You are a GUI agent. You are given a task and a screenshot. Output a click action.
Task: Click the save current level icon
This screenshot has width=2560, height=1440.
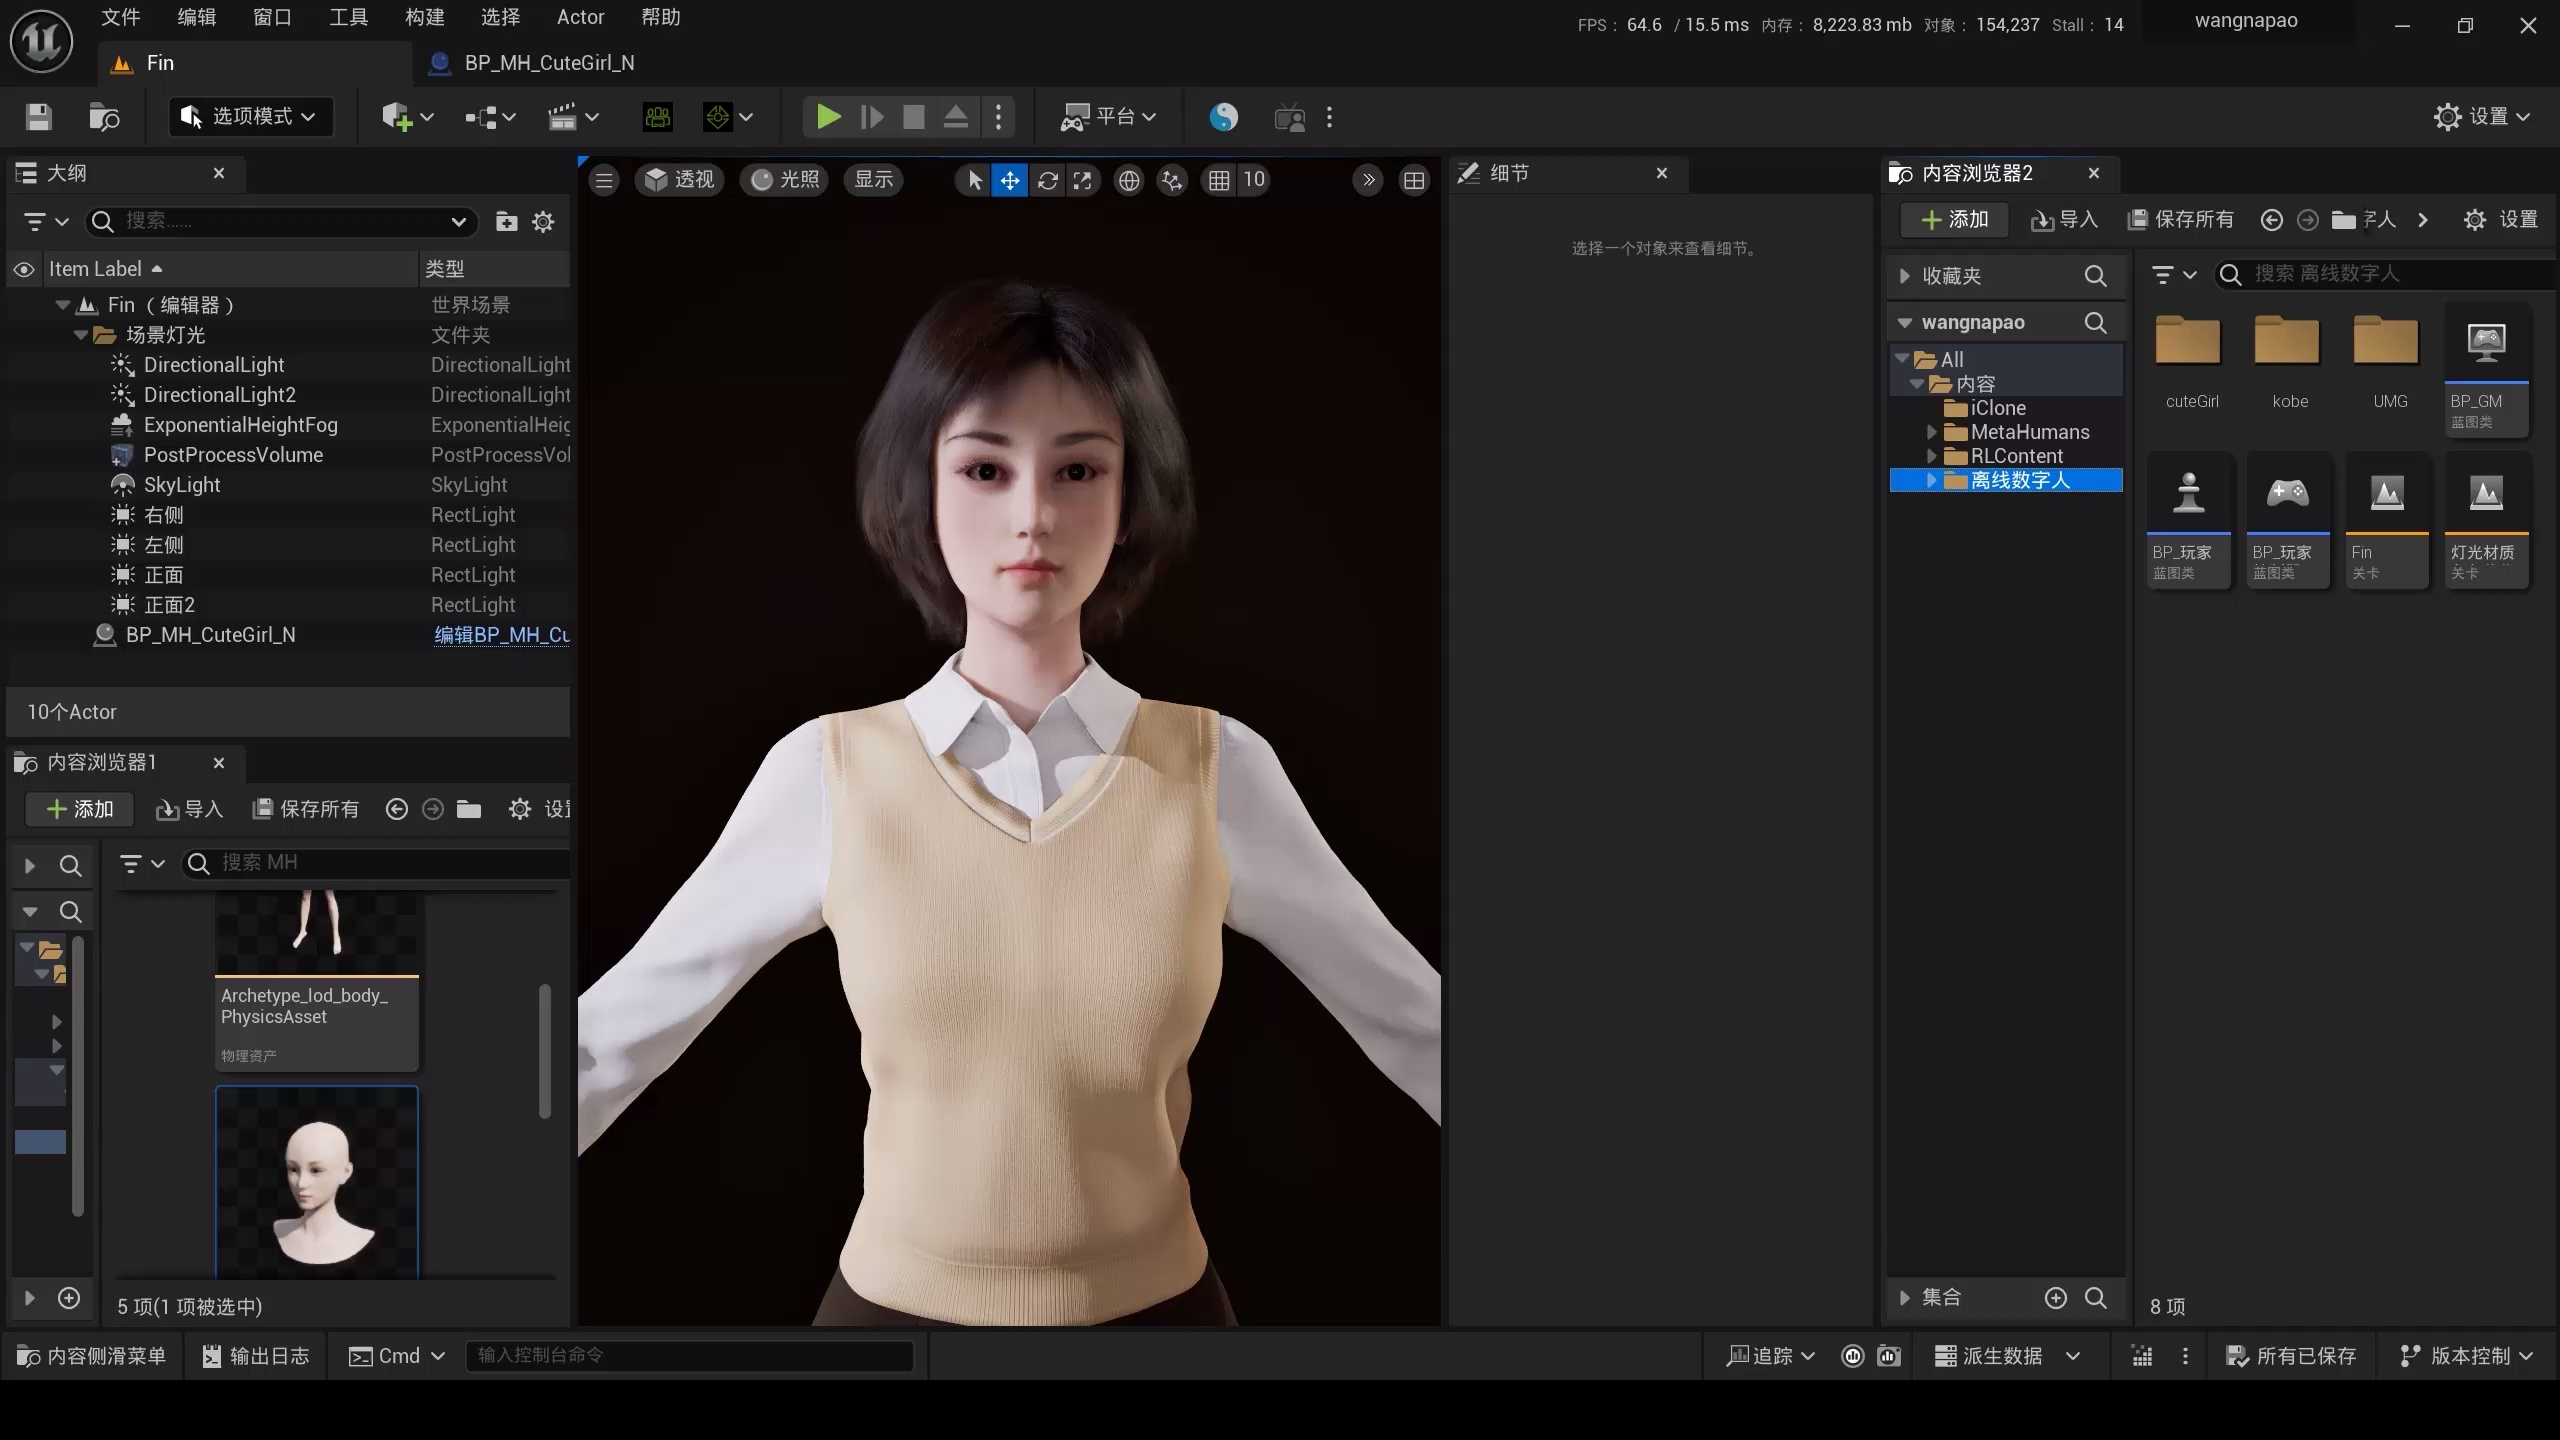(x=37, y=117)
